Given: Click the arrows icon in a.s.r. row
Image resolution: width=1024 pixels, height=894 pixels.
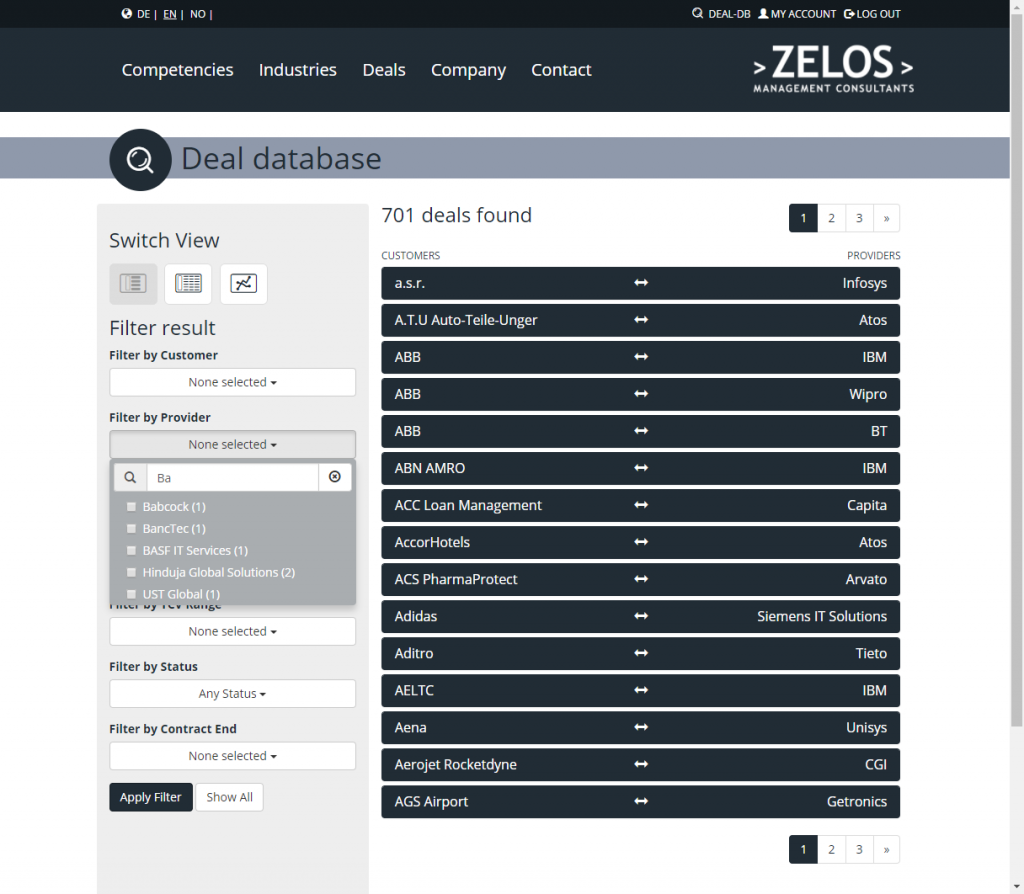Looking at the screenshot, I should 641,283.
